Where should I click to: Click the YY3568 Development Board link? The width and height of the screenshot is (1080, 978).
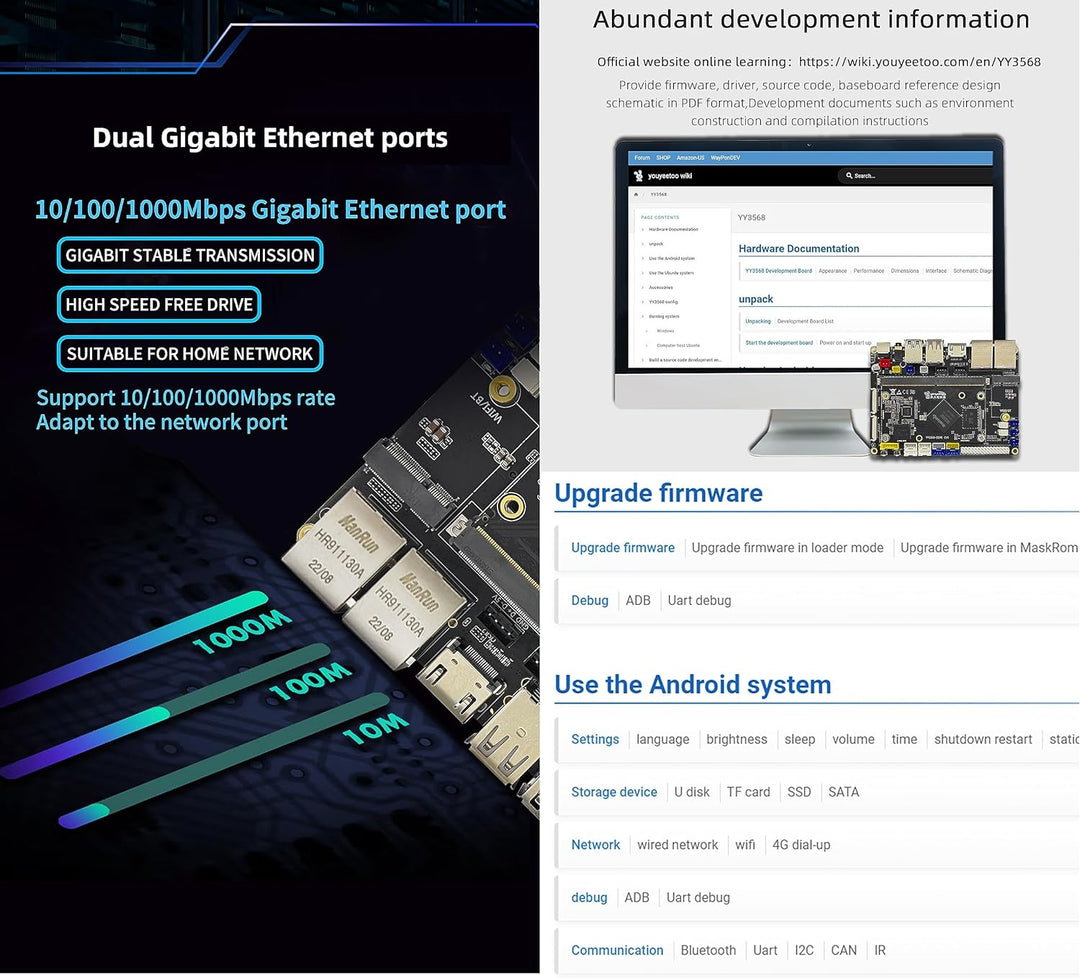pos(778,270)
